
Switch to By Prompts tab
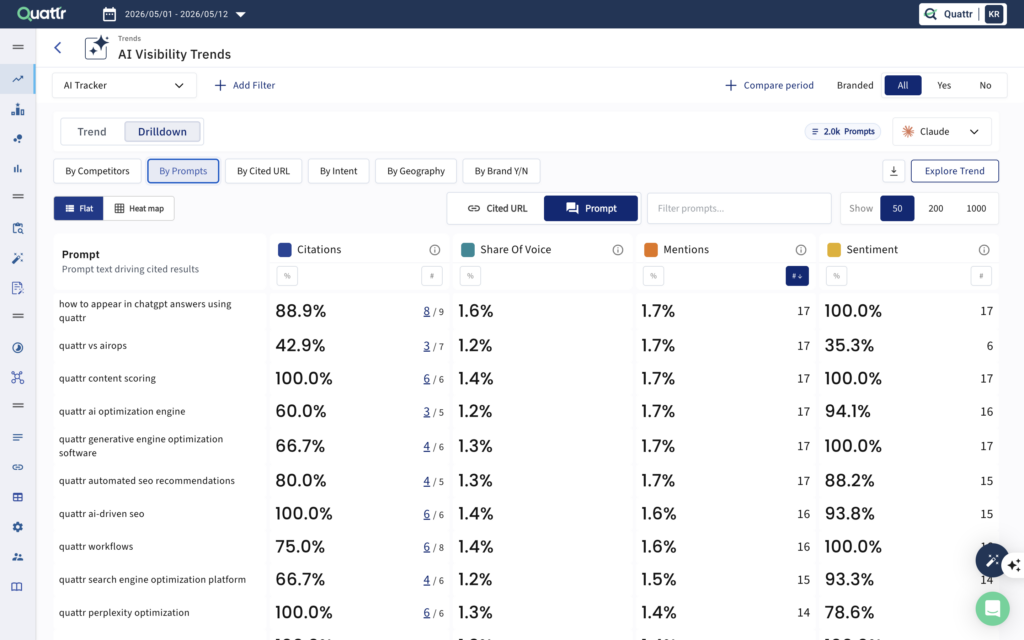tap(183, 171)
